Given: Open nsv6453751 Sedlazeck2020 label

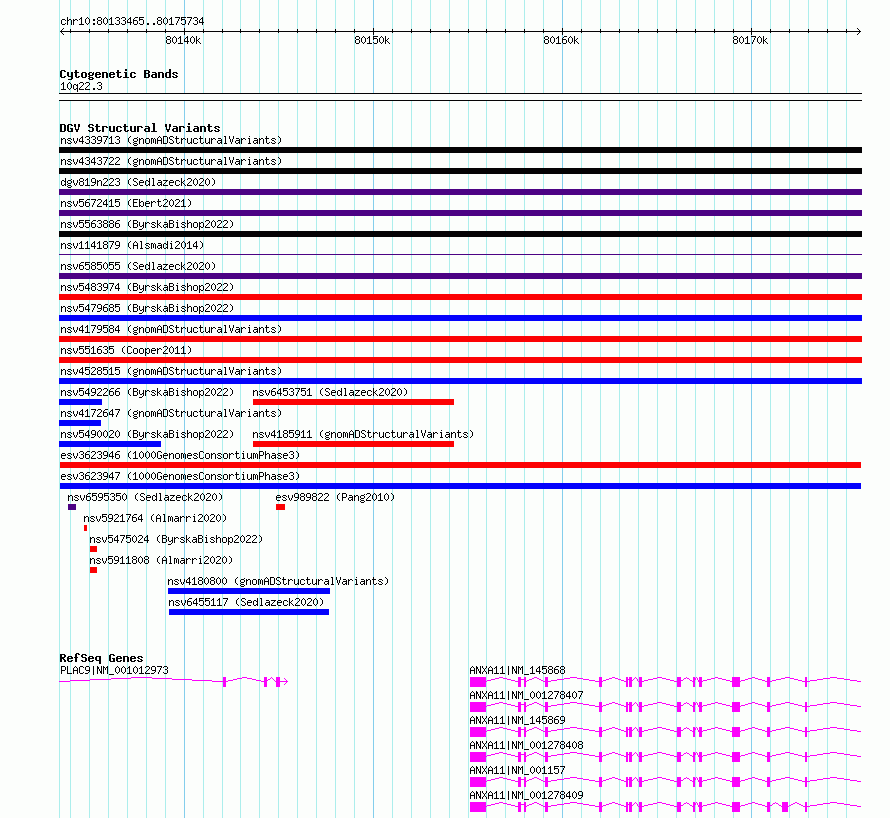Looking at the screenshot, I should (330, 392).
